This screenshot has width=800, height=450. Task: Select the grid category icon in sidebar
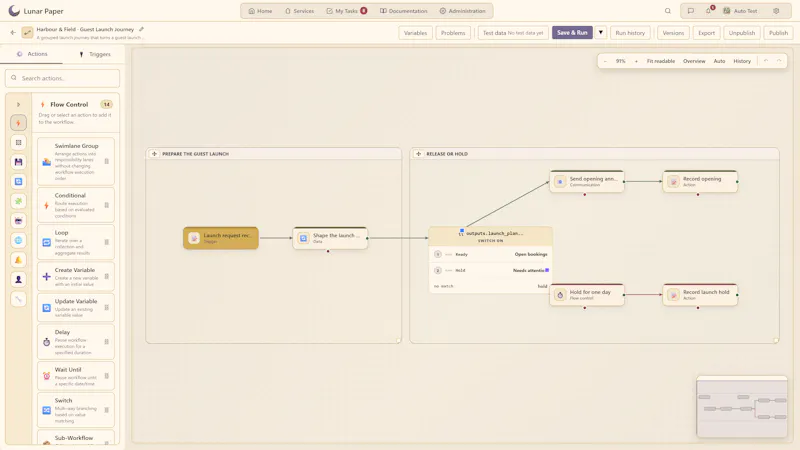point(18,142)
